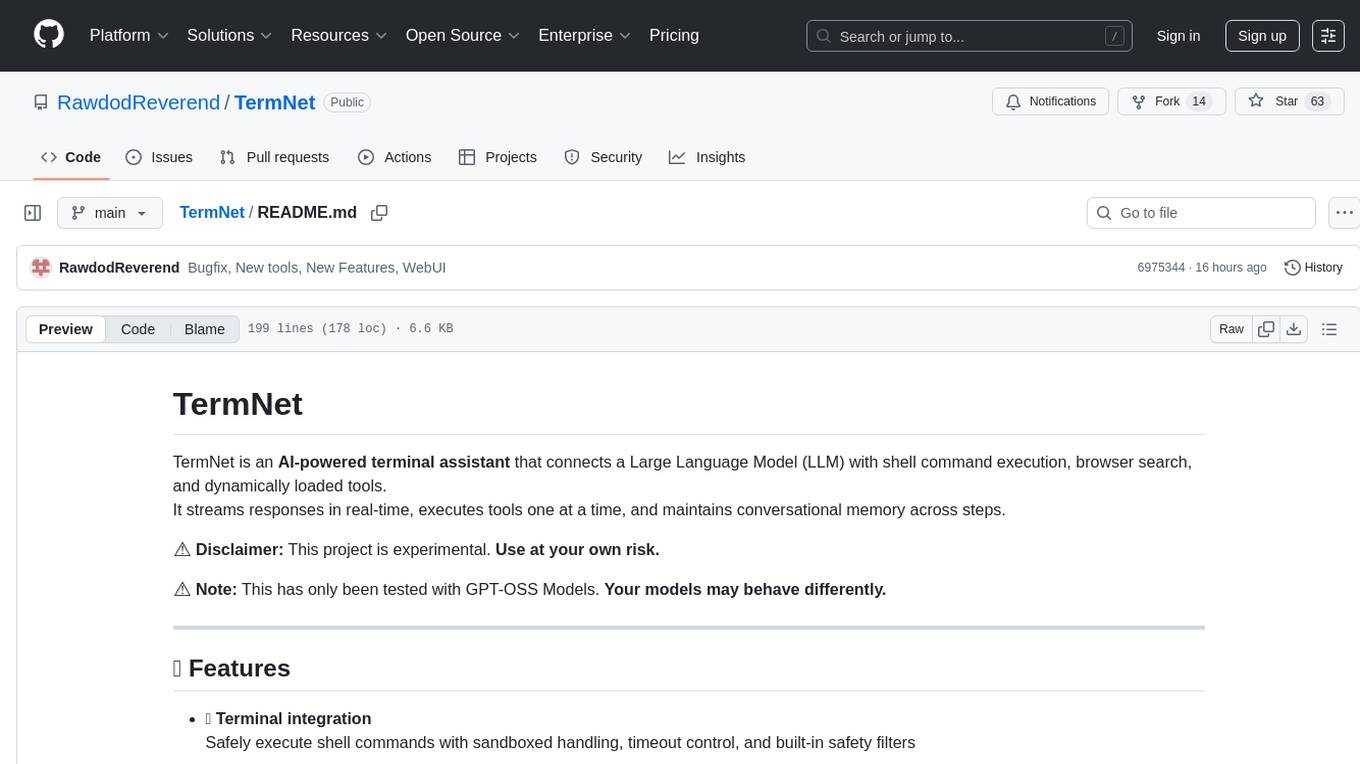
Task: Open the RawdodReverend owner link
Action: pyautogui.click(x=139, y=102)
